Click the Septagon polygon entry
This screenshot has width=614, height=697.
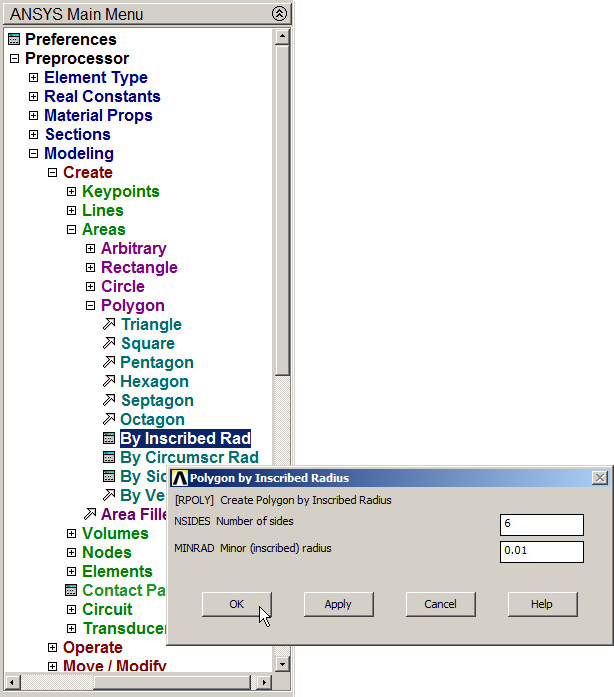[x=157, y=400]
